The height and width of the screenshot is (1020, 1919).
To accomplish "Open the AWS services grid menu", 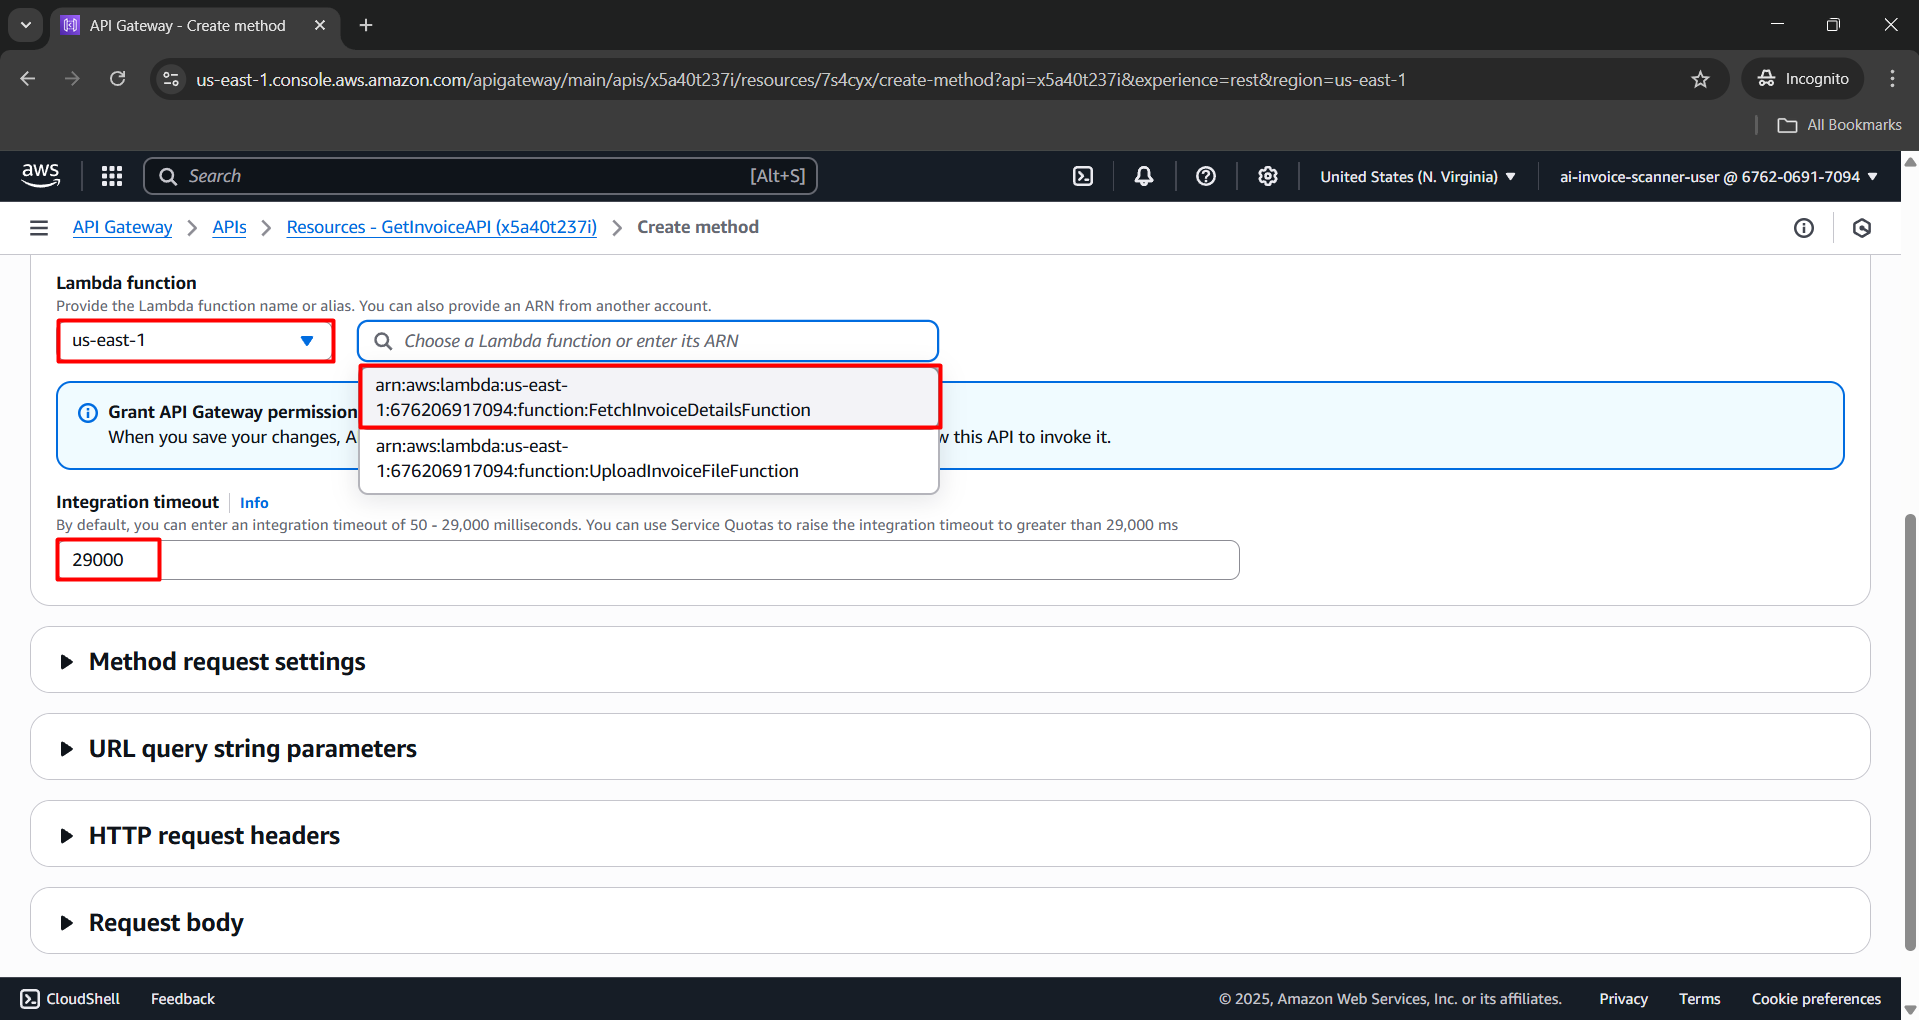I will (112, 176).
